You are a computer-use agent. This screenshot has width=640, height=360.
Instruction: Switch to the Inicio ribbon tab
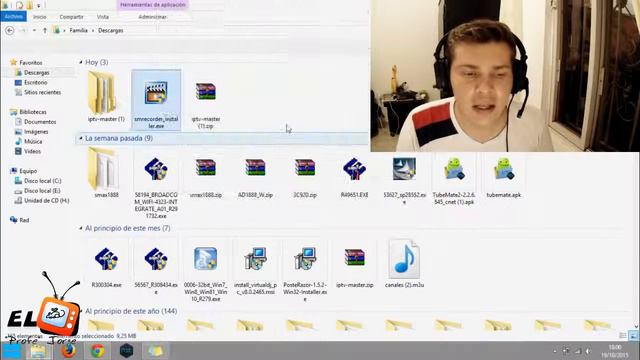pyautogui.click(x=40, y=17)
